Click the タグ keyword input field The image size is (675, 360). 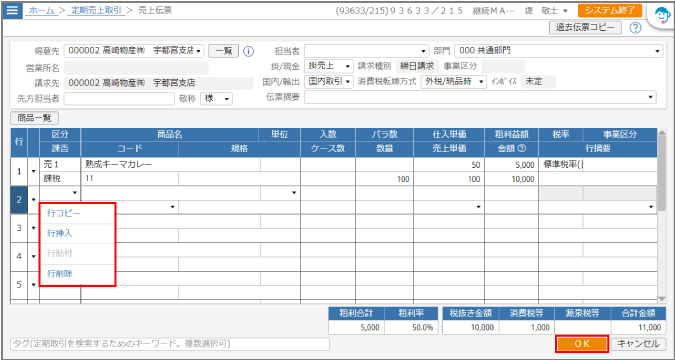coord(170,344)
